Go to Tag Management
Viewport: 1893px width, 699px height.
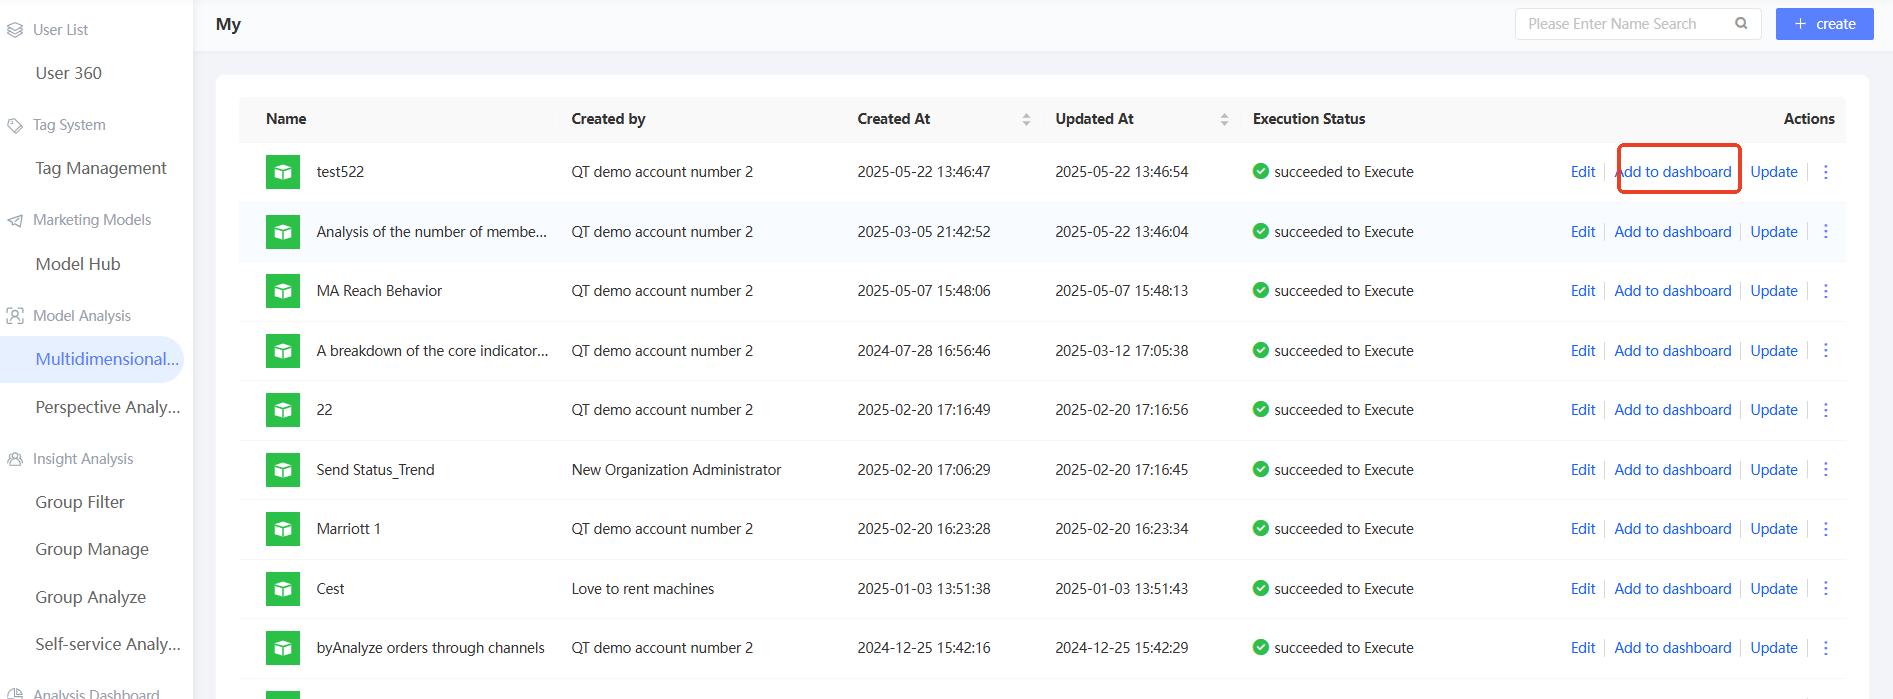tap(101, 168)
